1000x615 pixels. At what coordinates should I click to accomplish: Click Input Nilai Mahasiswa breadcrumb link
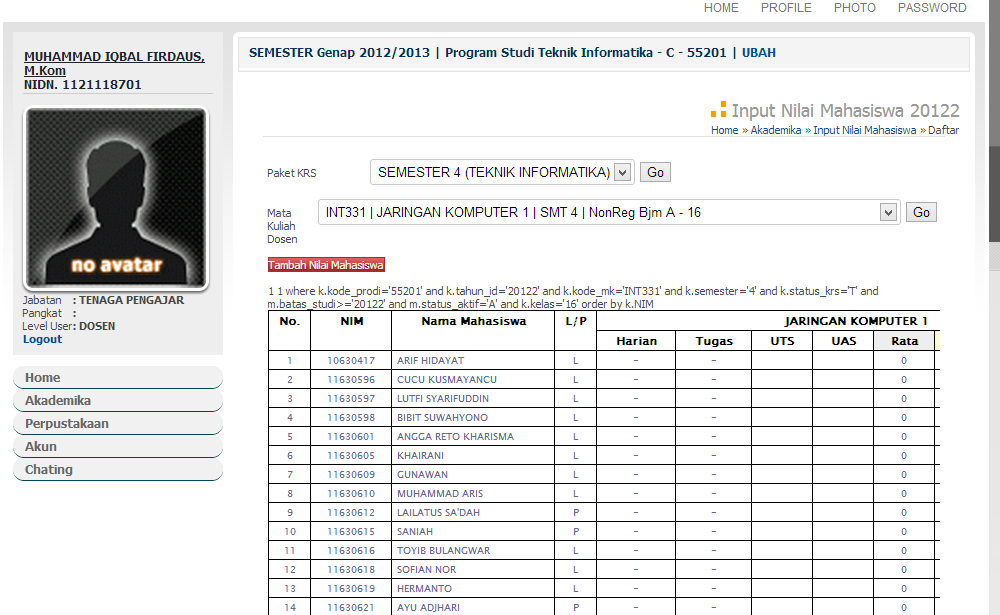[x=864, y=130]
